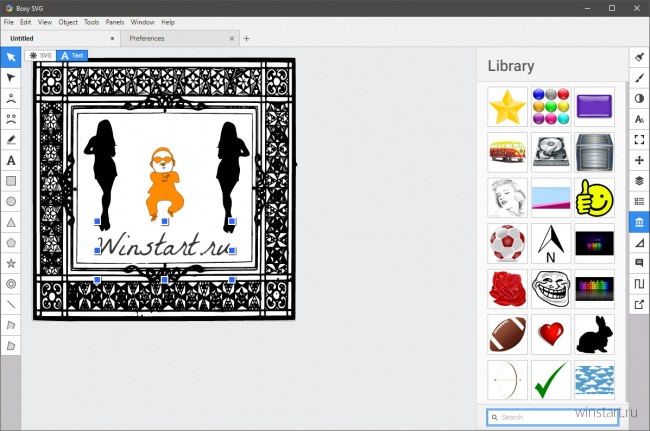Switch to the Preferences tab

coord(179,39)
